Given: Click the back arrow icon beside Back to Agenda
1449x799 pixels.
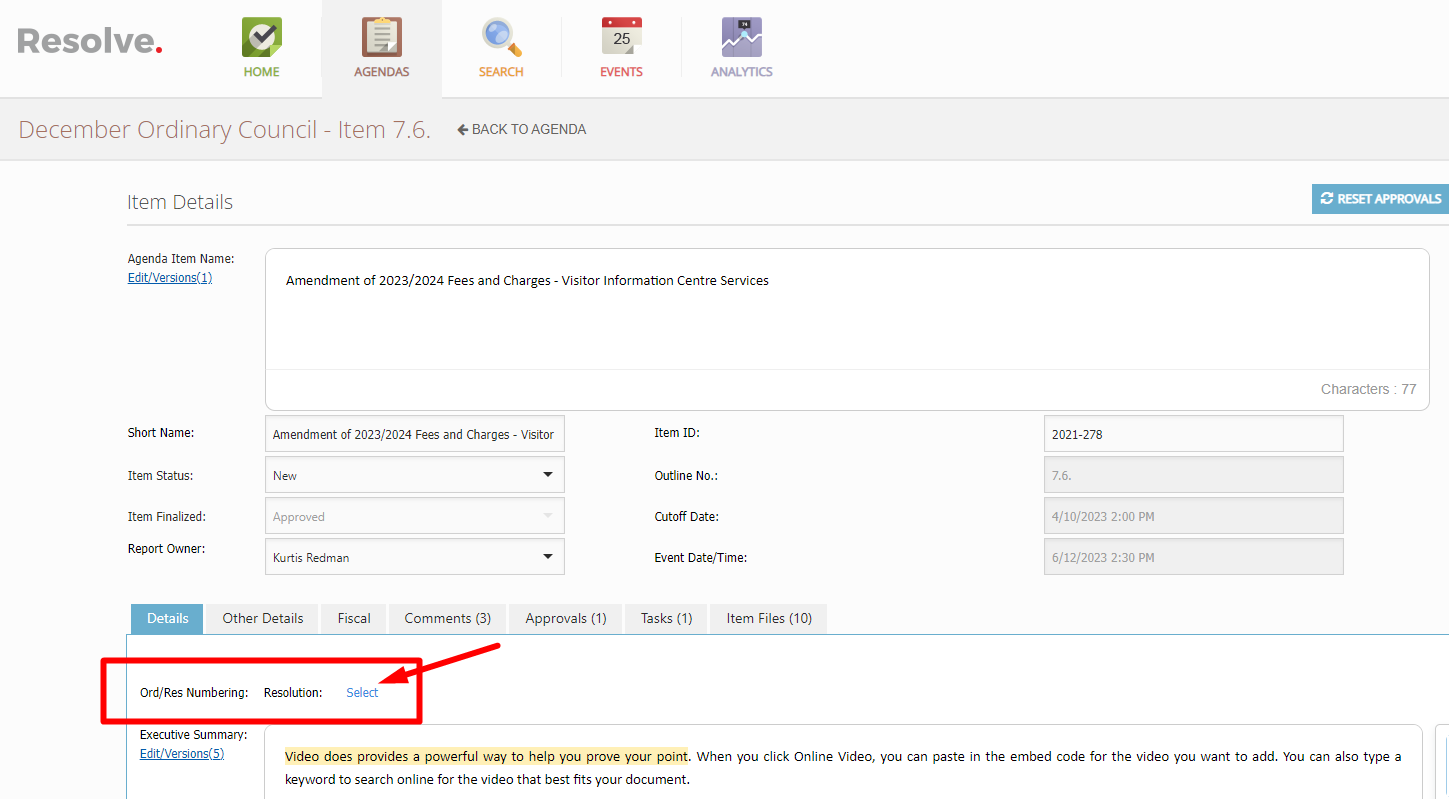Looking at the screenshot, I should (x=463, y=129).
